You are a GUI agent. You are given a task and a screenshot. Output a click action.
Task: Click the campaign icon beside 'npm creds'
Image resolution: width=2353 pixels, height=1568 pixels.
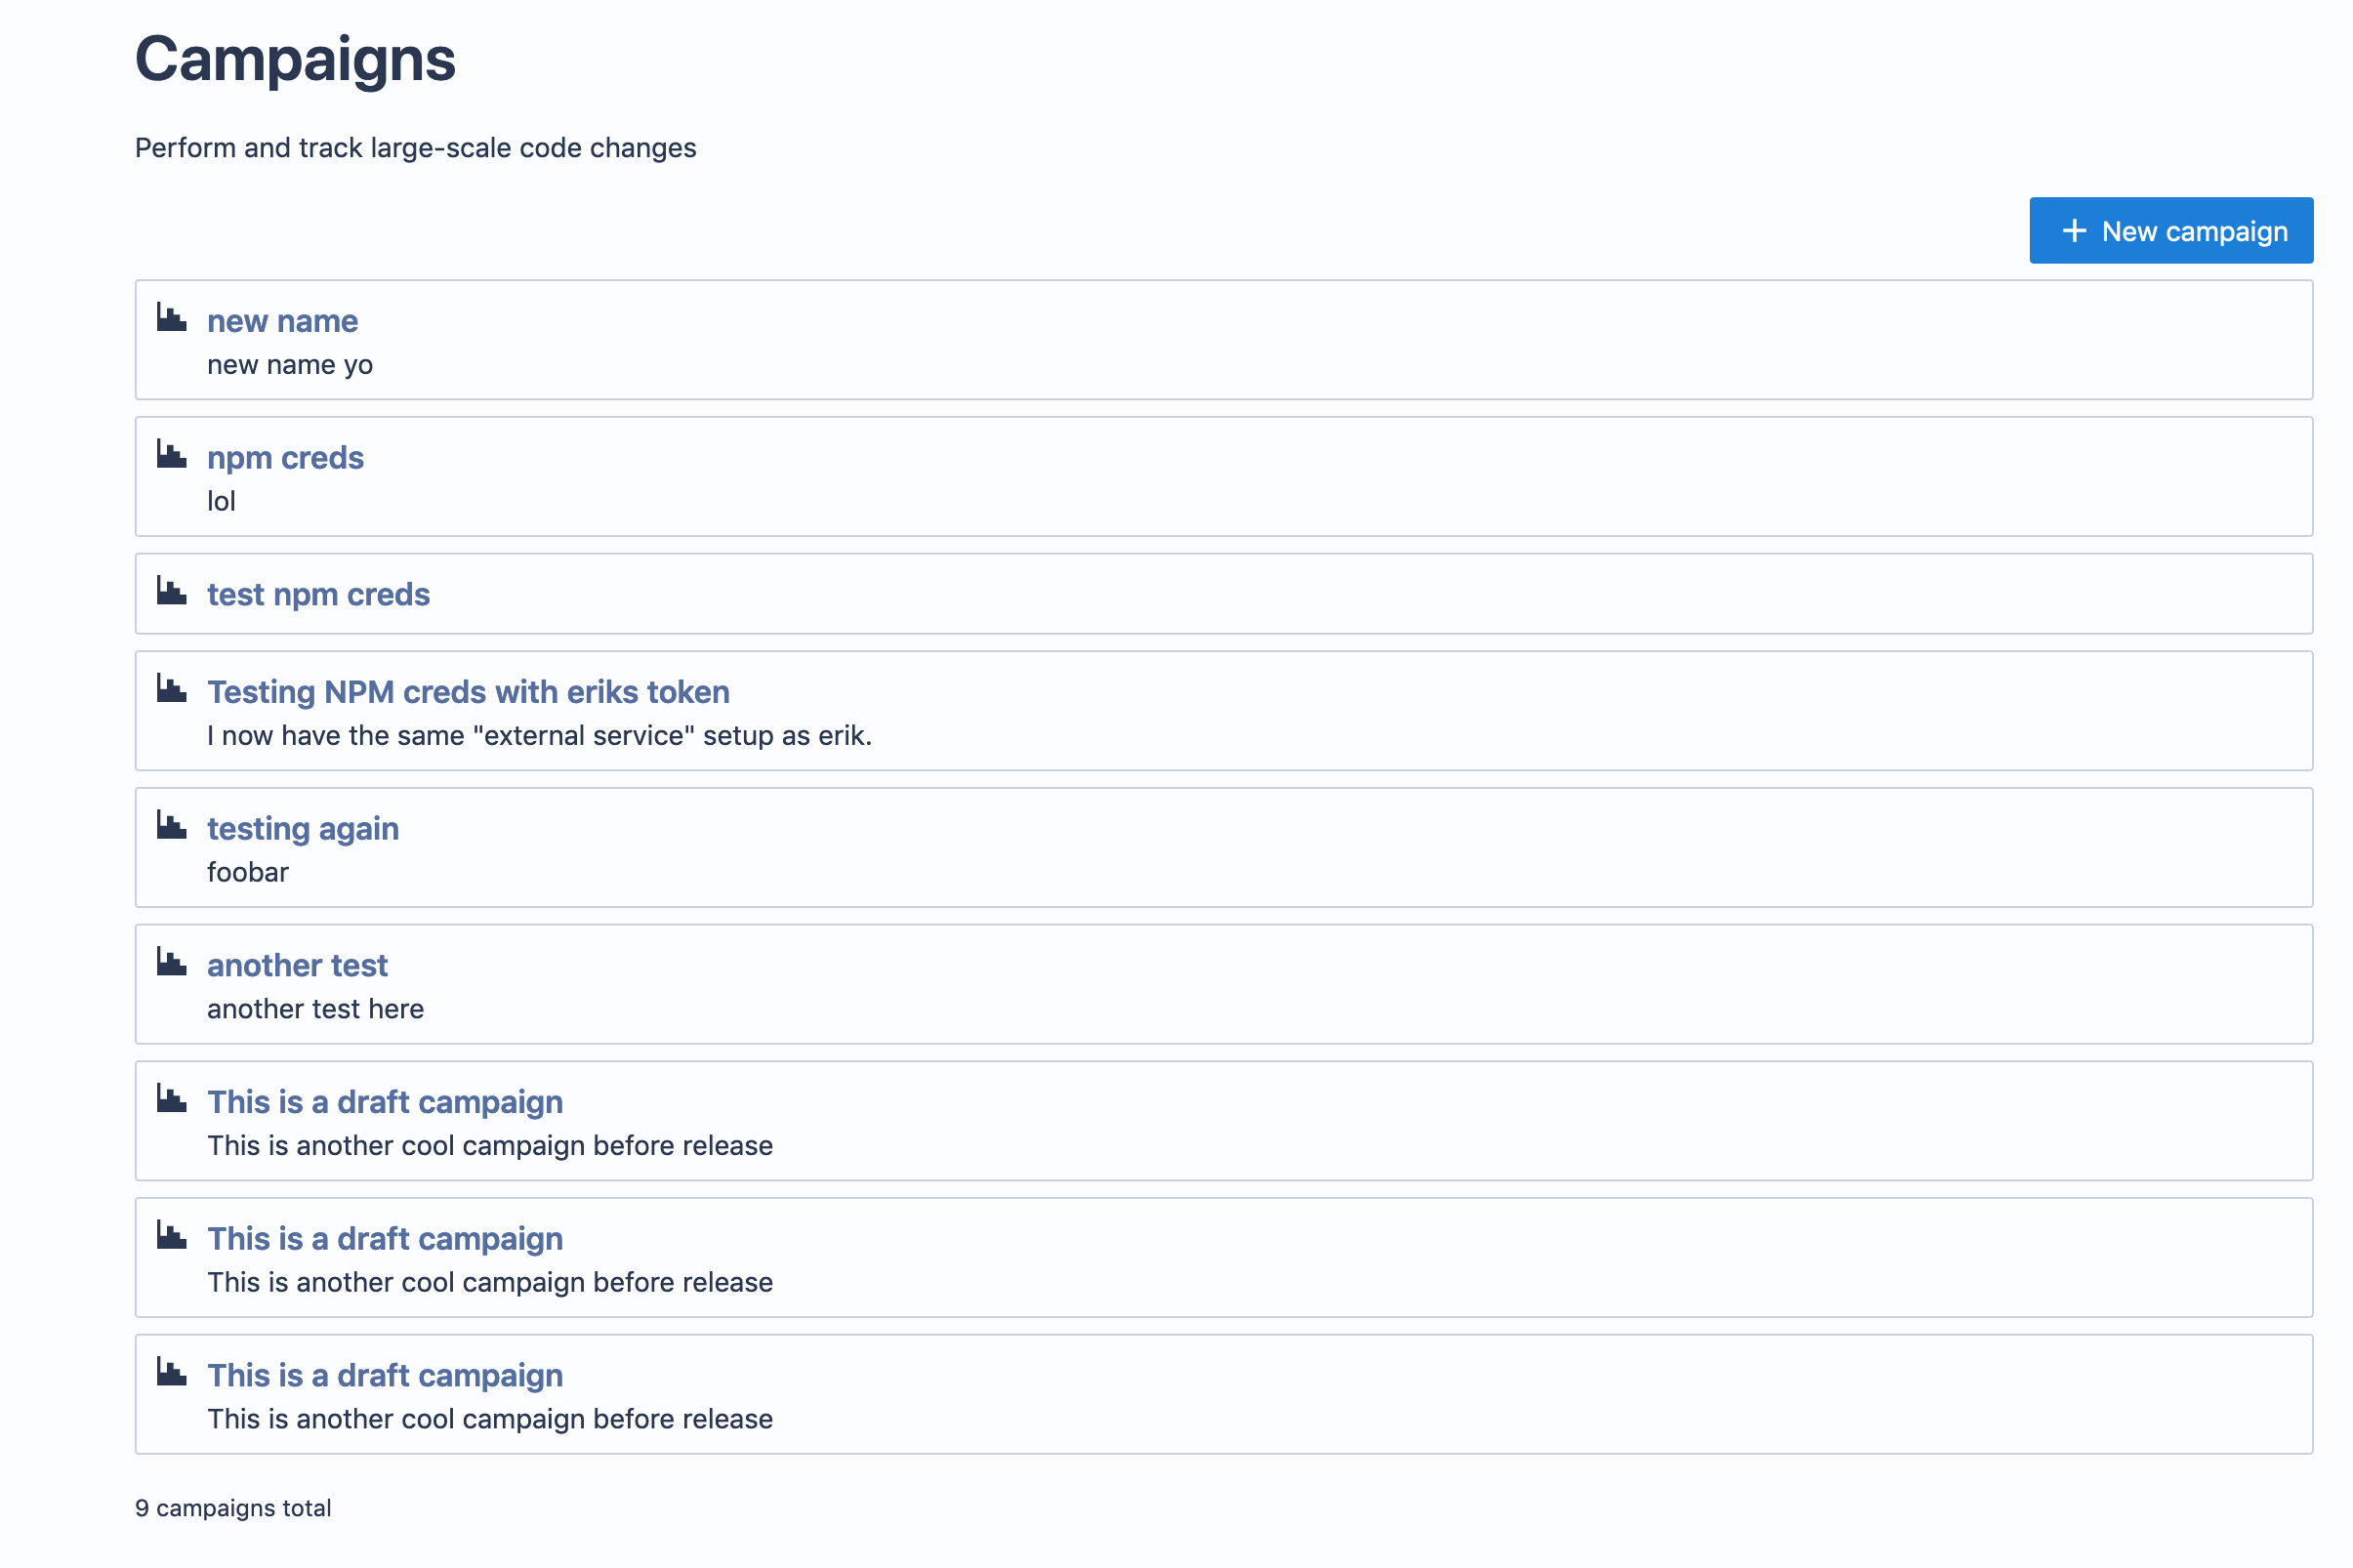[172, 455]
